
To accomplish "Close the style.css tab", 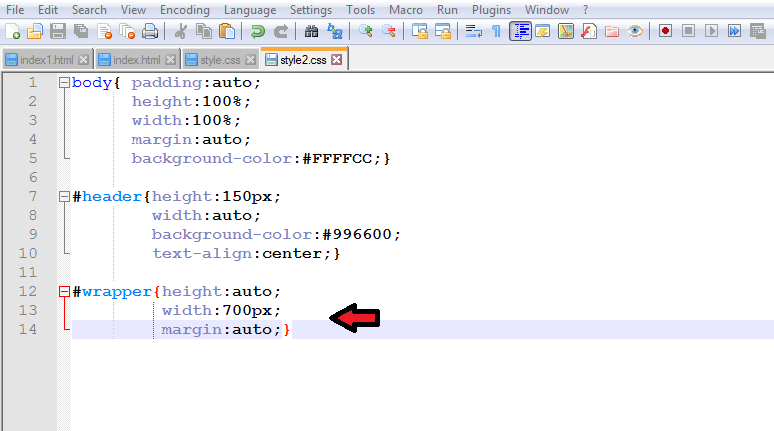I will click(x=251, y=60).
